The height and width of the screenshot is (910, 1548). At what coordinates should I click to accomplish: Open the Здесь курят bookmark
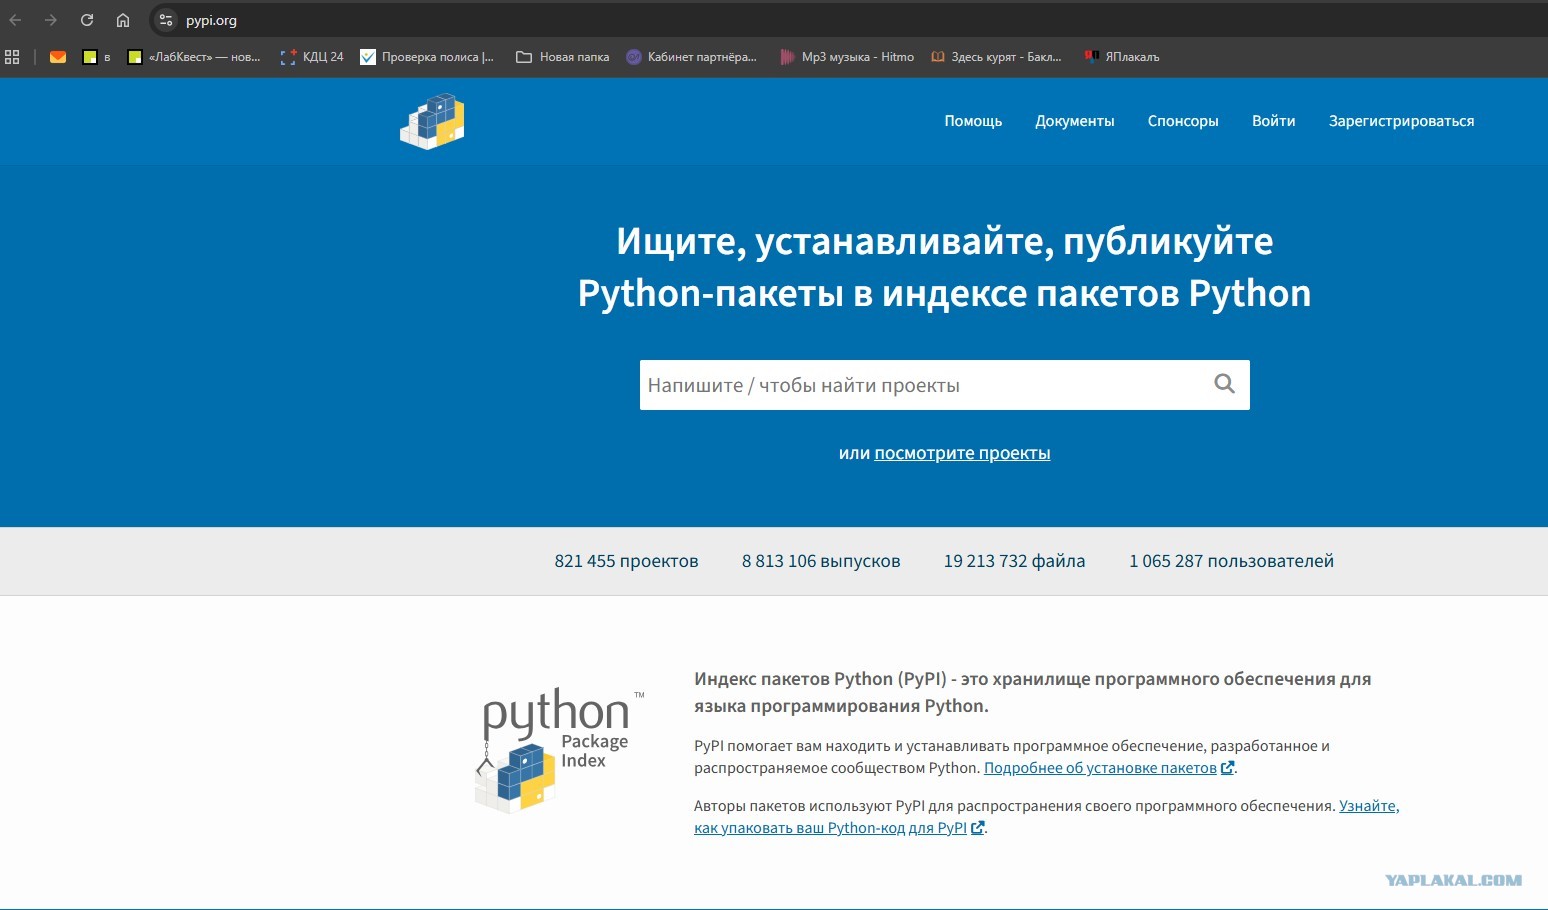click(996, 57)
